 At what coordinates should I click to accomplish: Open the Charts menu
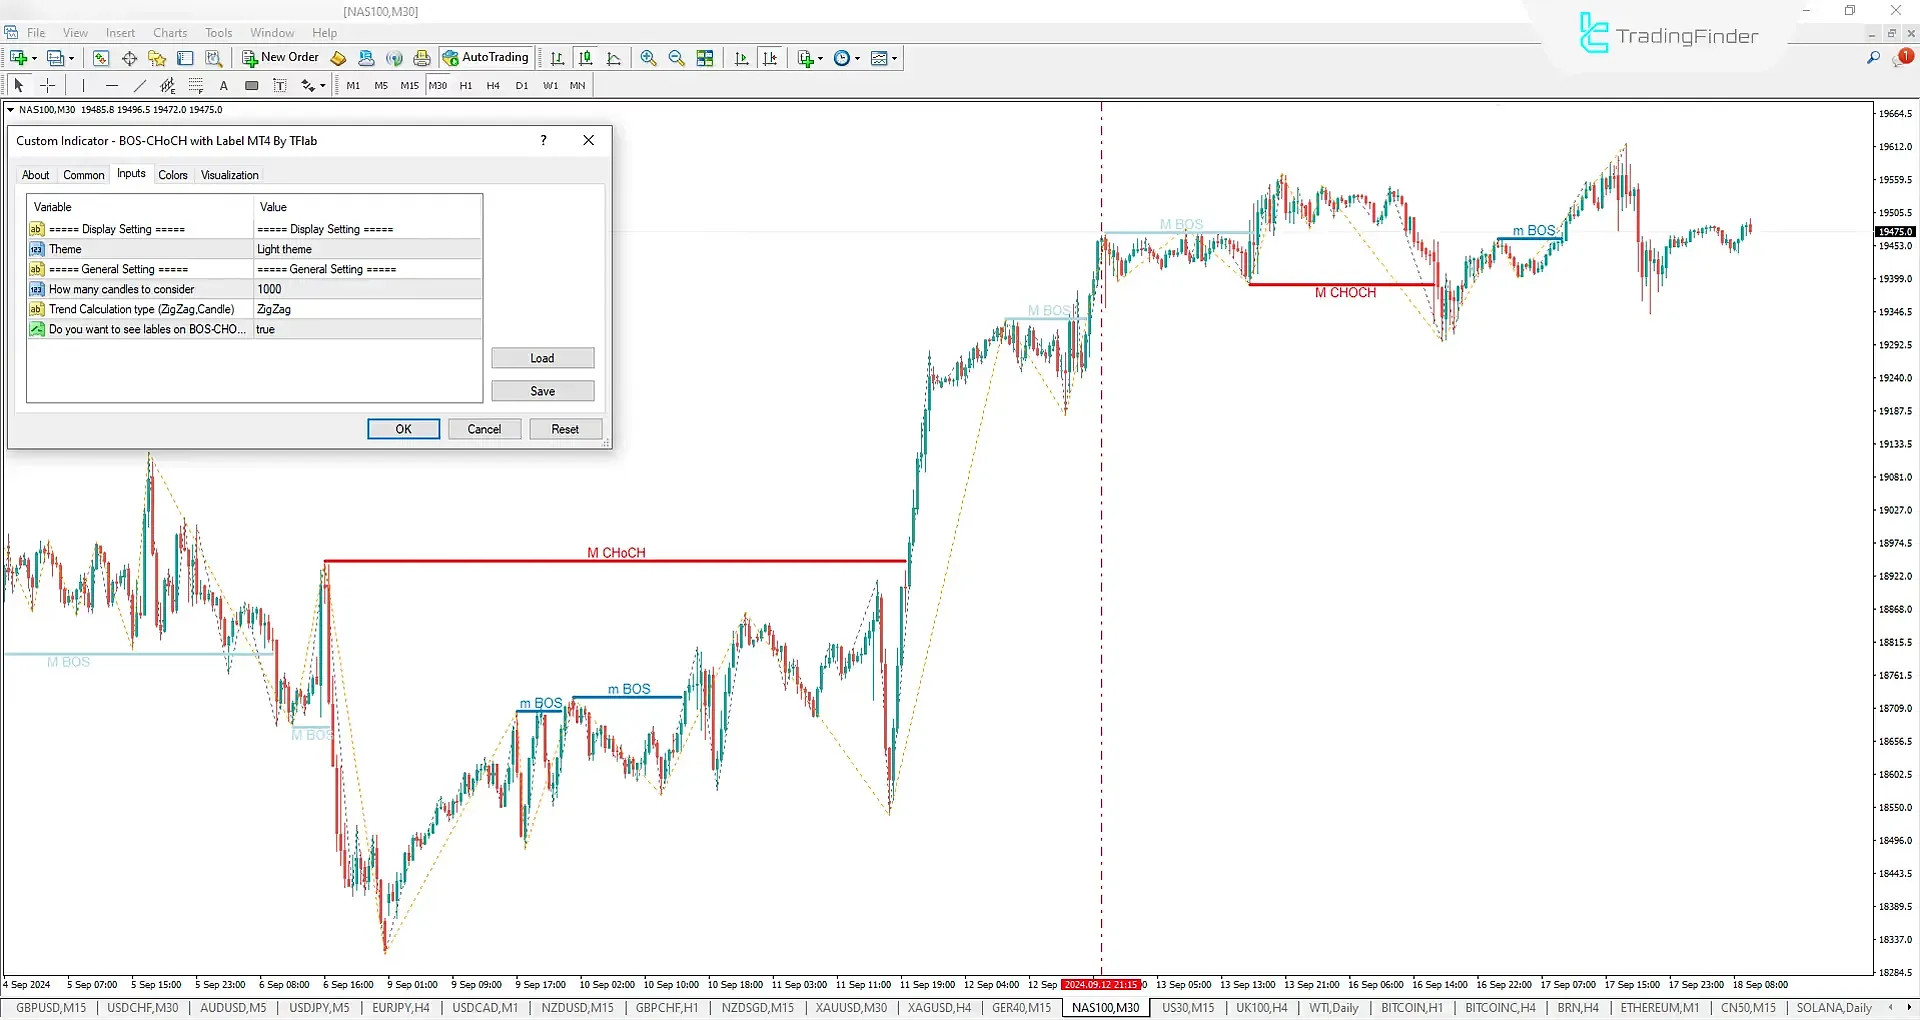coord(169,32)
